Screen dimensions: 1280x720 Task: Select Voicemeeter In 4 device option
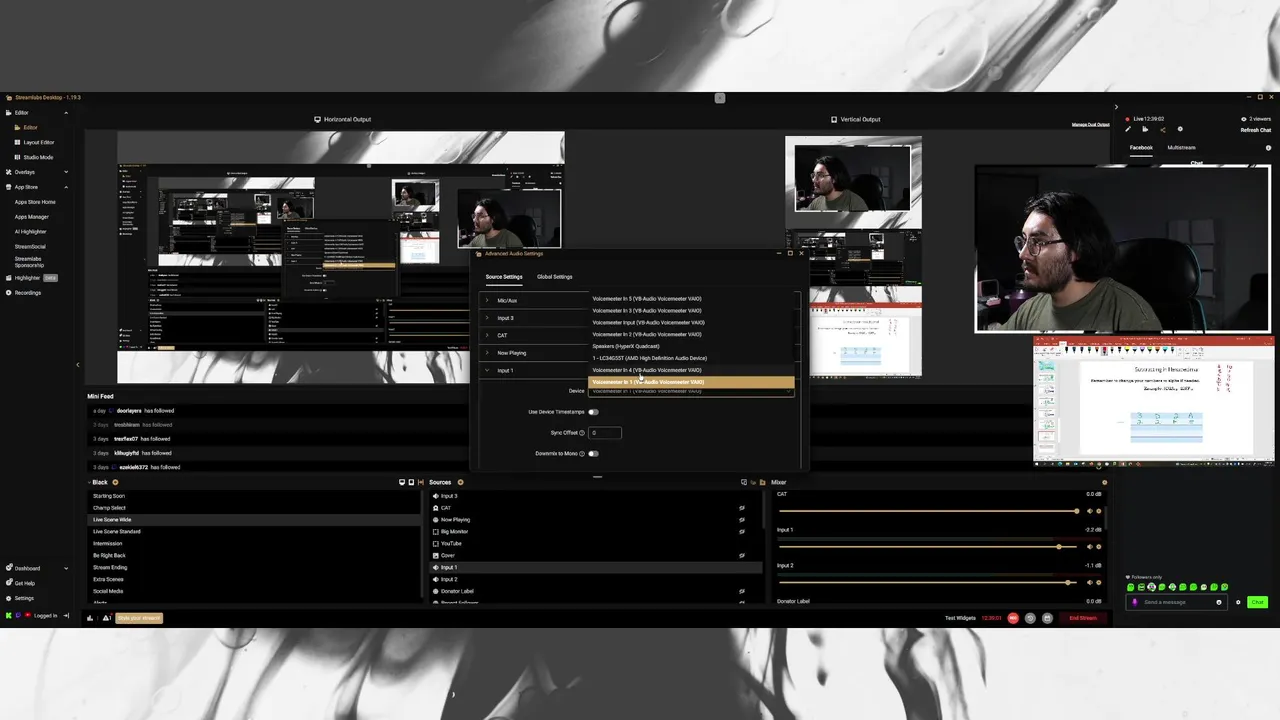[692, 370]
